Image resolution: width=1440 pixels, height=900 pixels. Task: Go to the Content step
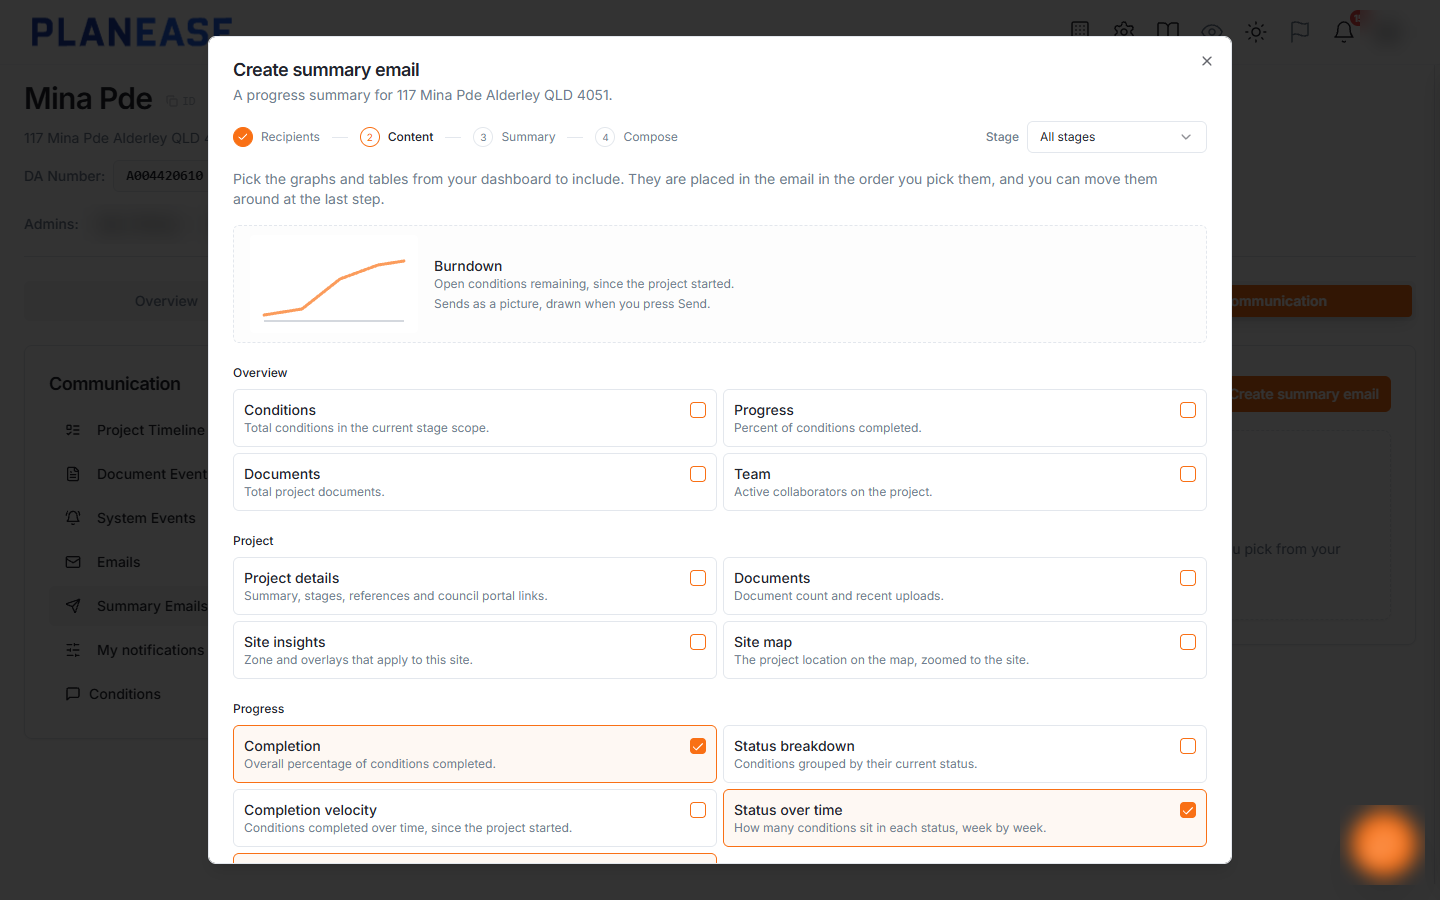point(397,137)
